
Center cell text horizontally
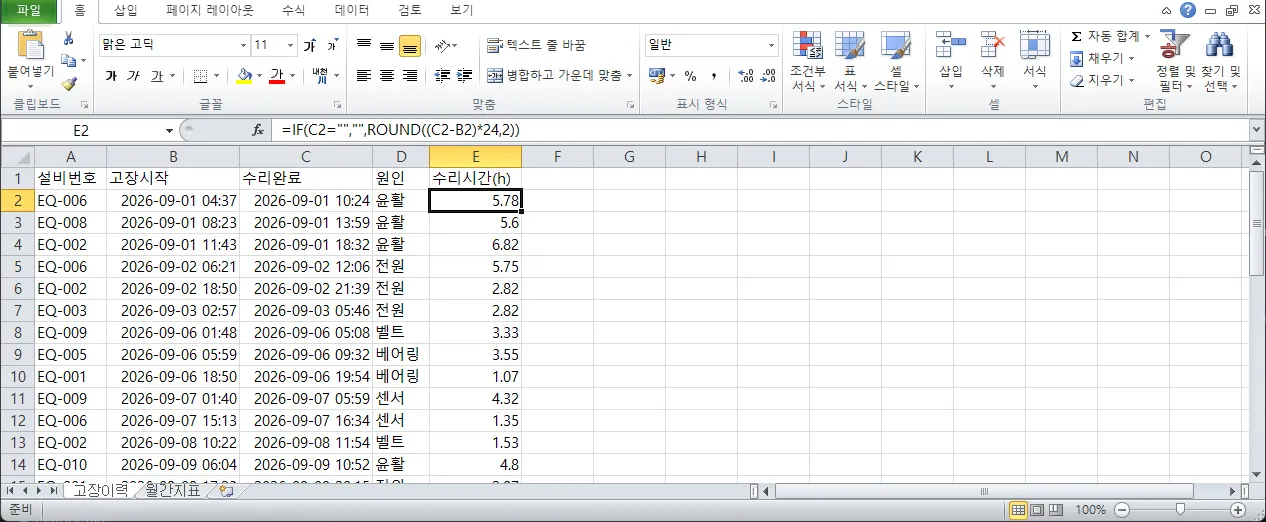[x=386, y=76]
